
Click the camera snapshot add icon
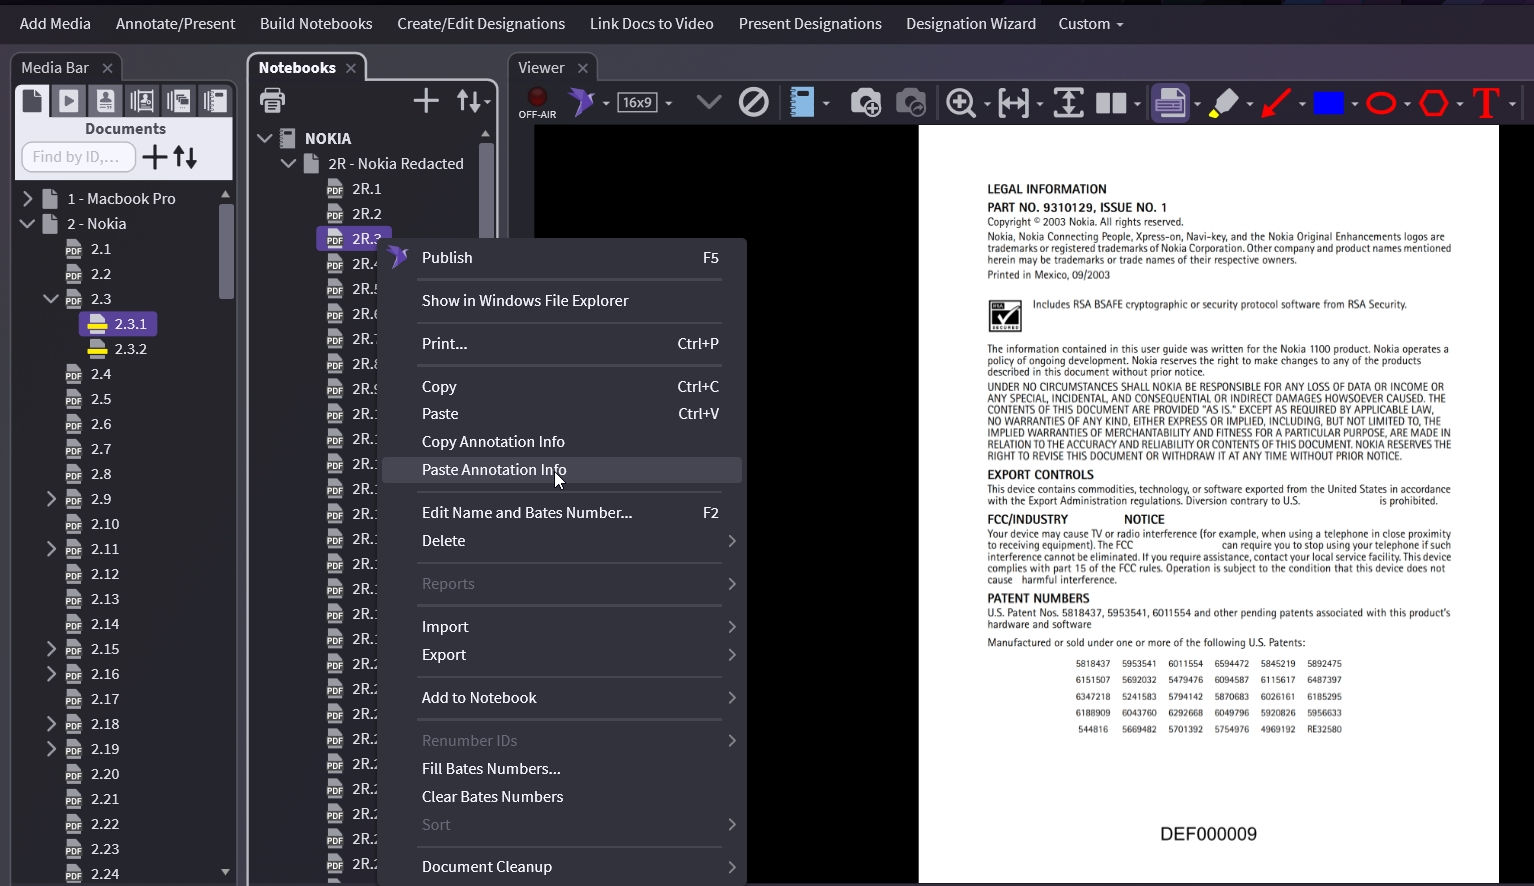(x=865, y=103)
